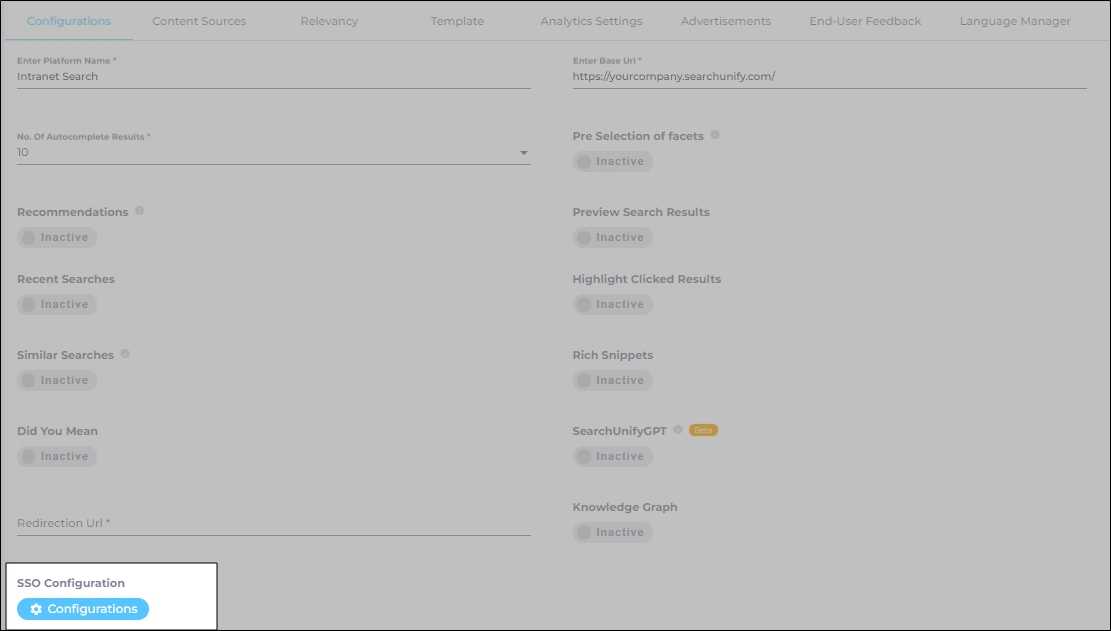Click the gear icon in SSO Configurations button
Viewport: 1111px width, 631px height.
pyautogui.click(x=36, y=609)
